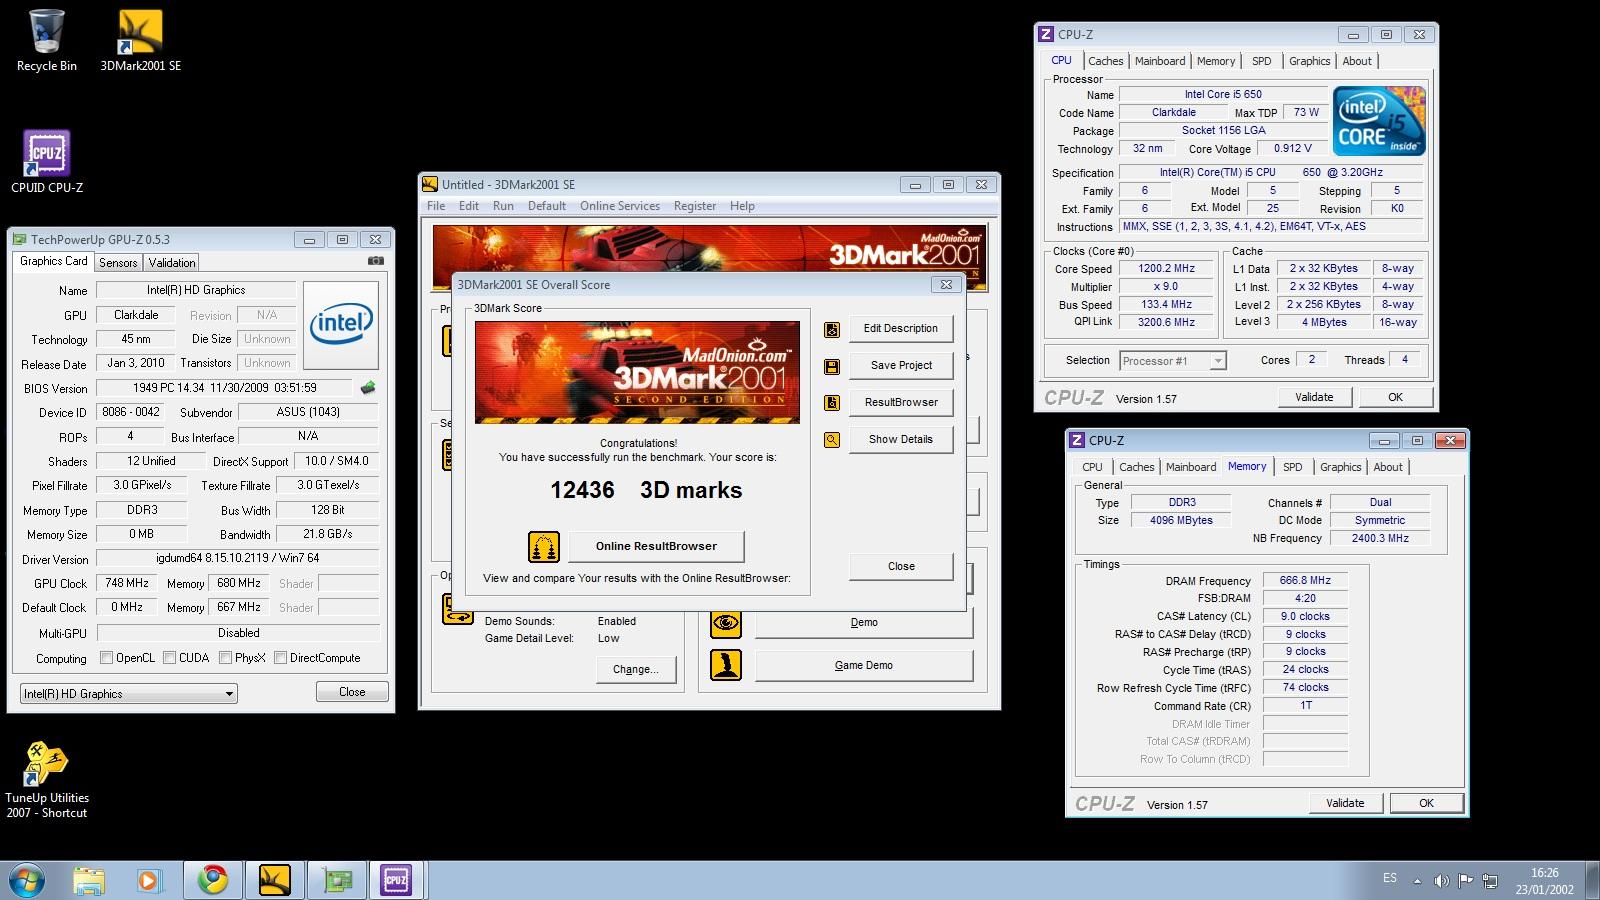Open Caches tab in upper CPU-Z window
Screen dimensions: 1600x900
pyautogui.click(x=1106, y=61)
